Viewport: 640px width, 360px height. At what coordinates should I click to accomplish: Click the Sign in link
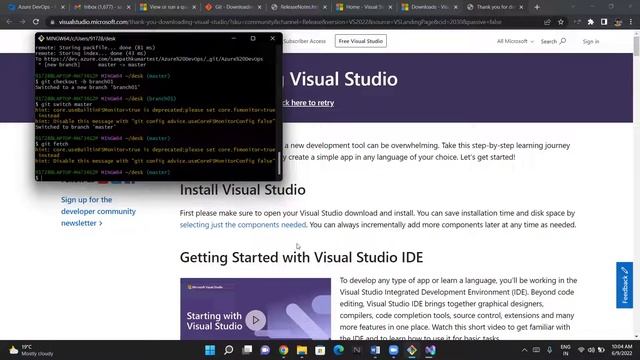pos(591,41)
